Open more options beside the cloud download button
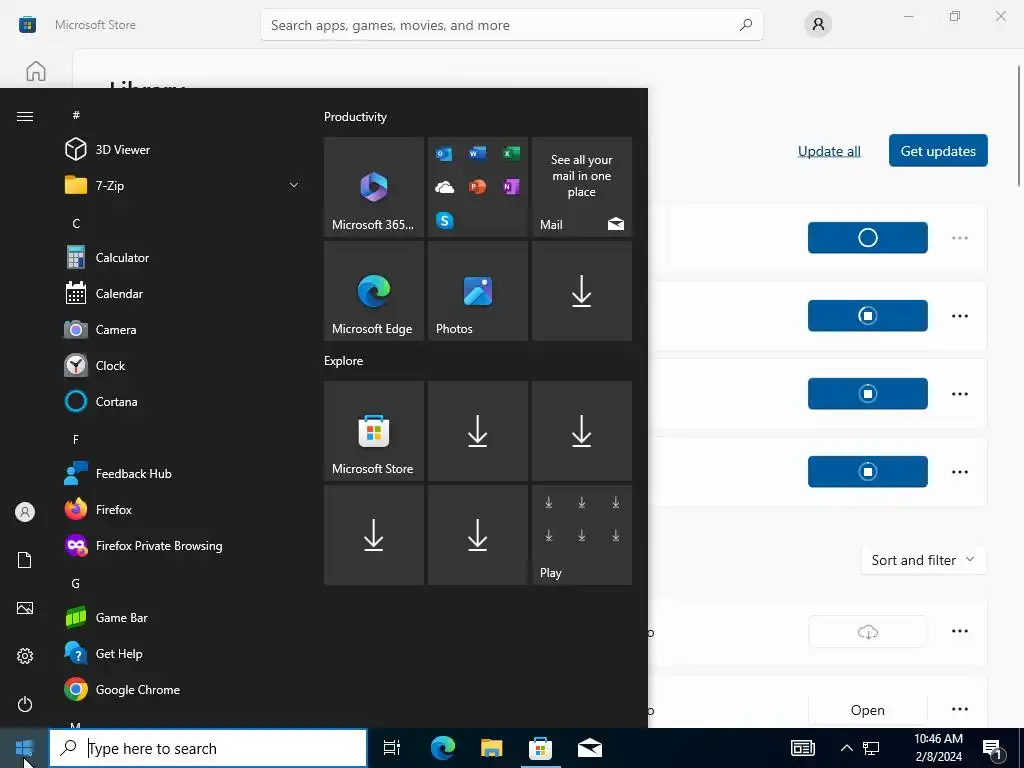This screenshot has width=1024, height=768. [960, 631]
